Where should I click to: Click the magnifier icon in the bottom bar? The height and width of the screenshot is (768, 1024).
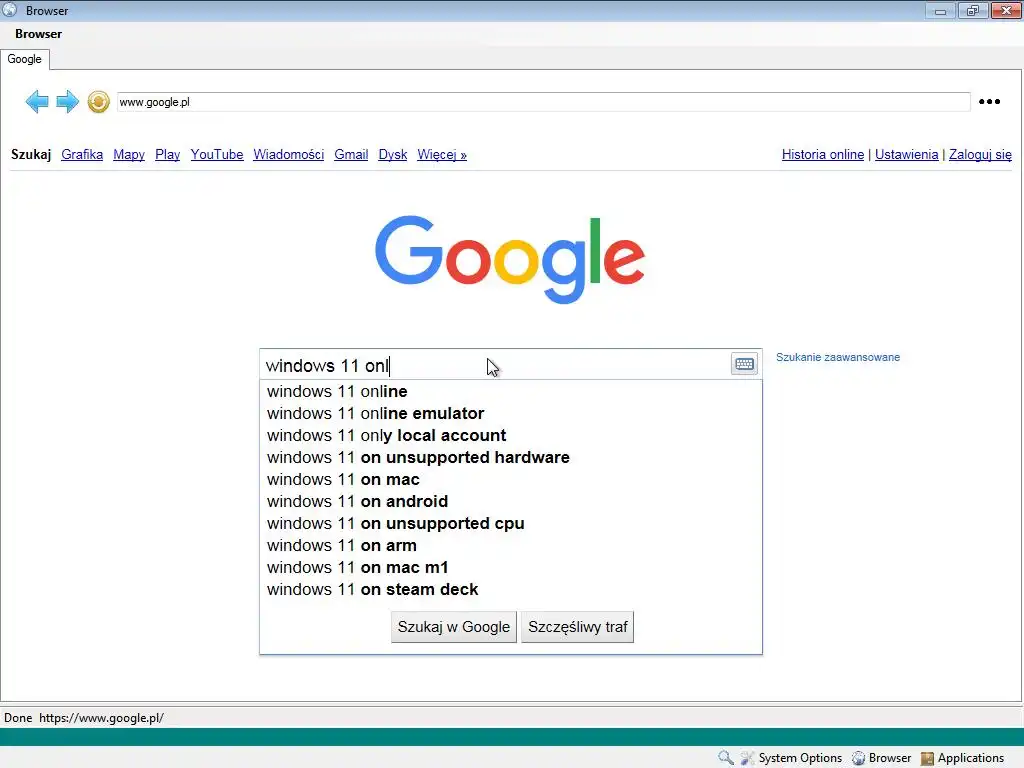coord(726,758)
